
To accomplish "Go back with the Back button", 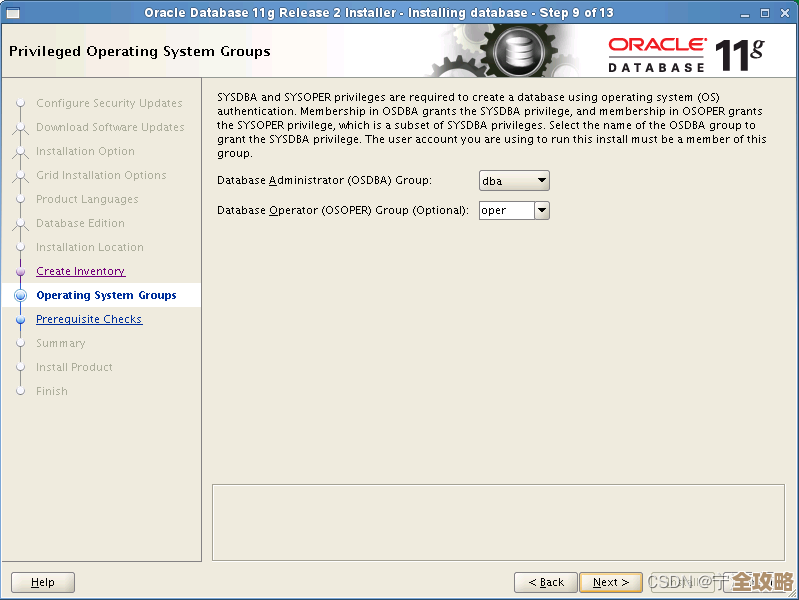I will pyautogui.click(x=545, y=582).
